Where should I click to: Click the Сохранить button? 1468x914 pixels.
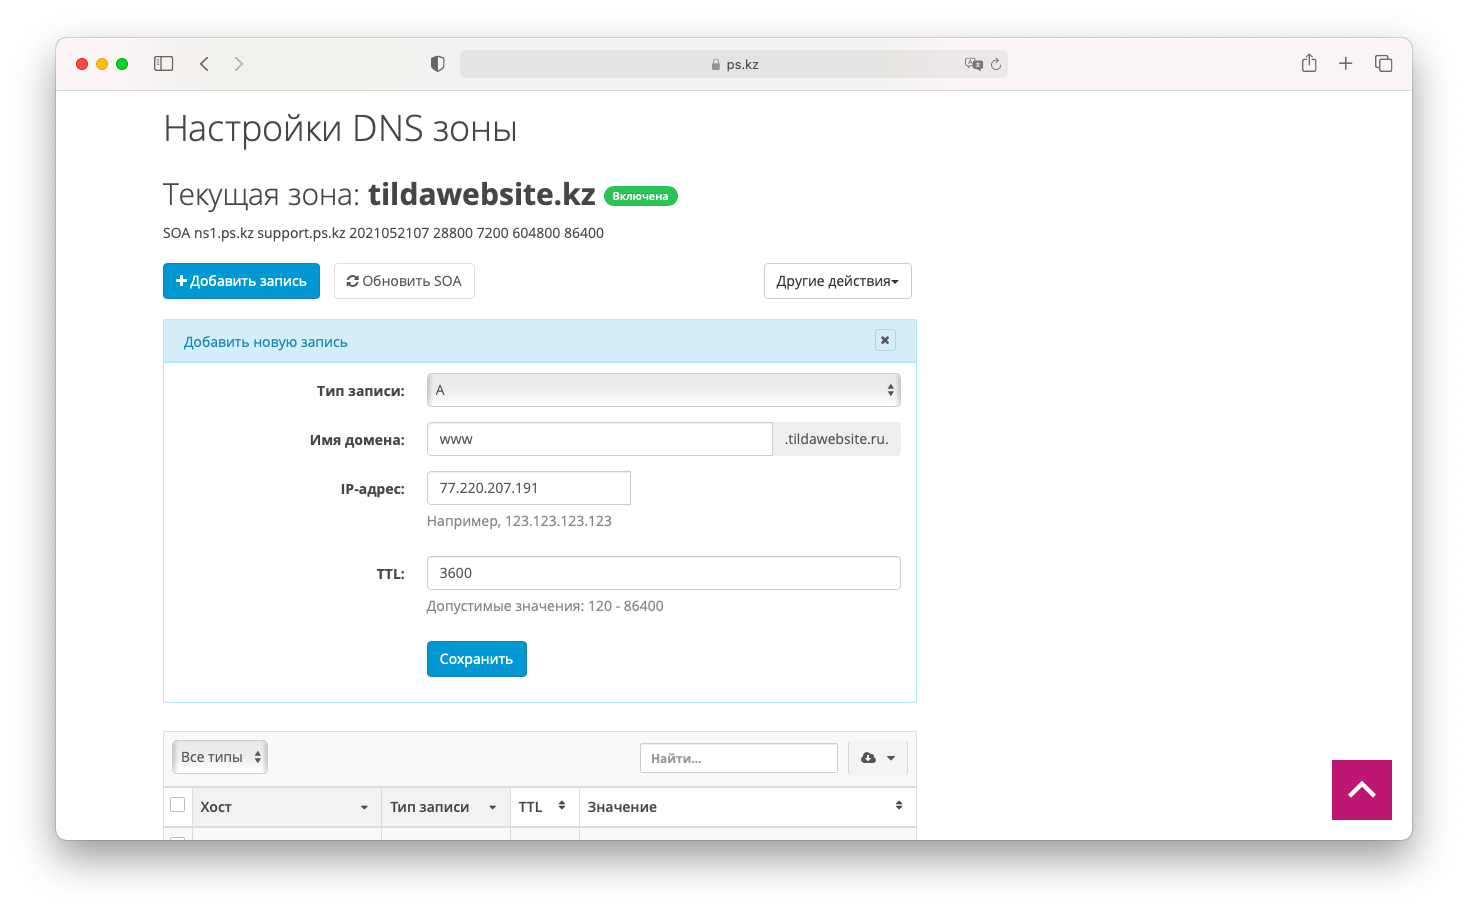click(477, 659)
